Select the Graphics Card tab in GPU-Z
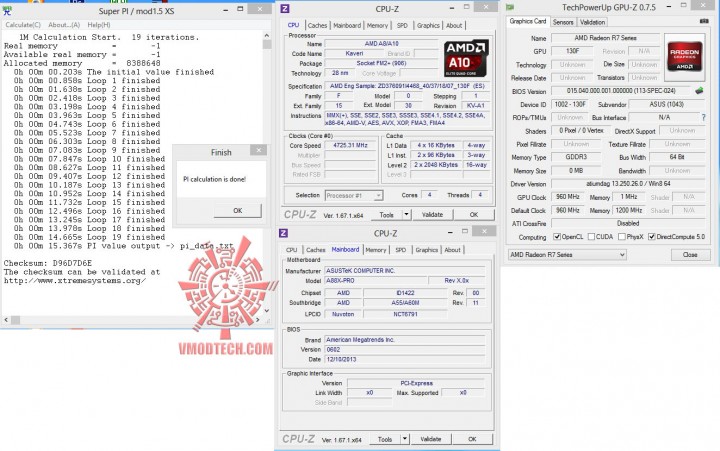 (x=528, y=21)
